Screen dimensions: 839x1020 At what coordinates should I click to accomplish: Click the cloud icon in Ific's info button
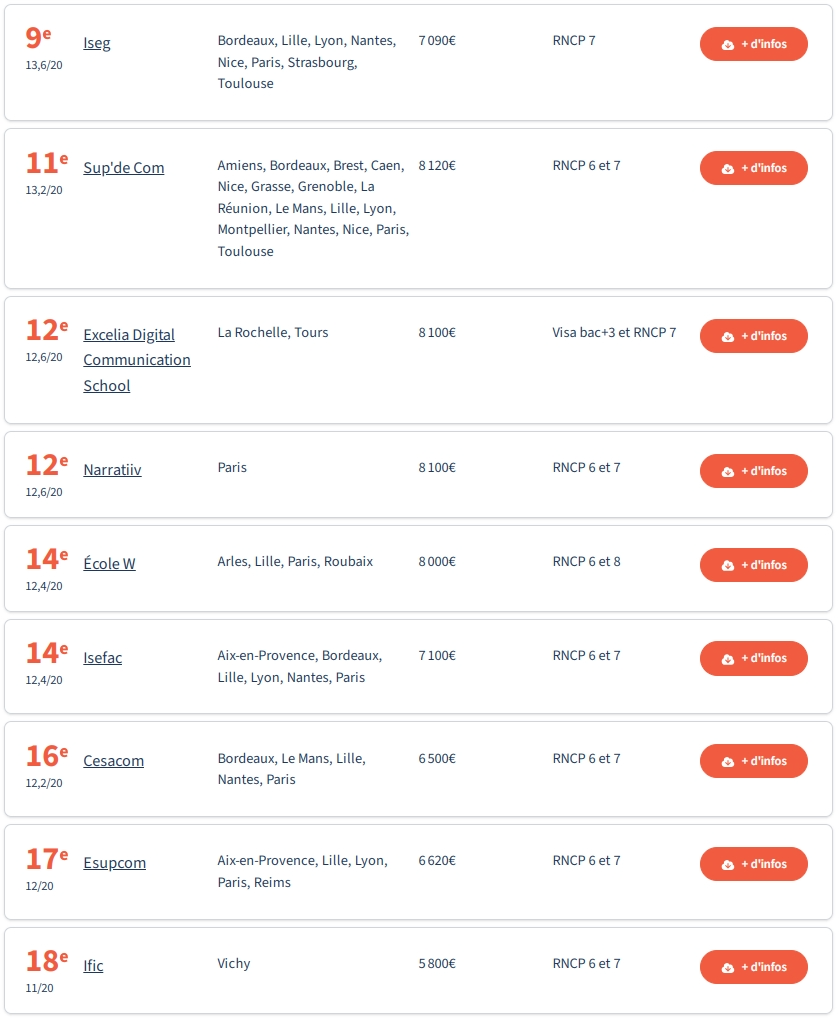coord(728,968)
